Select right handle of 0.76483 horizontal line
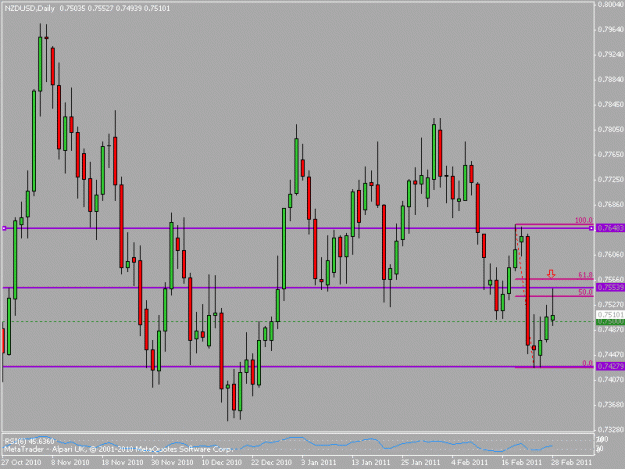The height and width of the screenshot is (469, 625). point(591,228)
